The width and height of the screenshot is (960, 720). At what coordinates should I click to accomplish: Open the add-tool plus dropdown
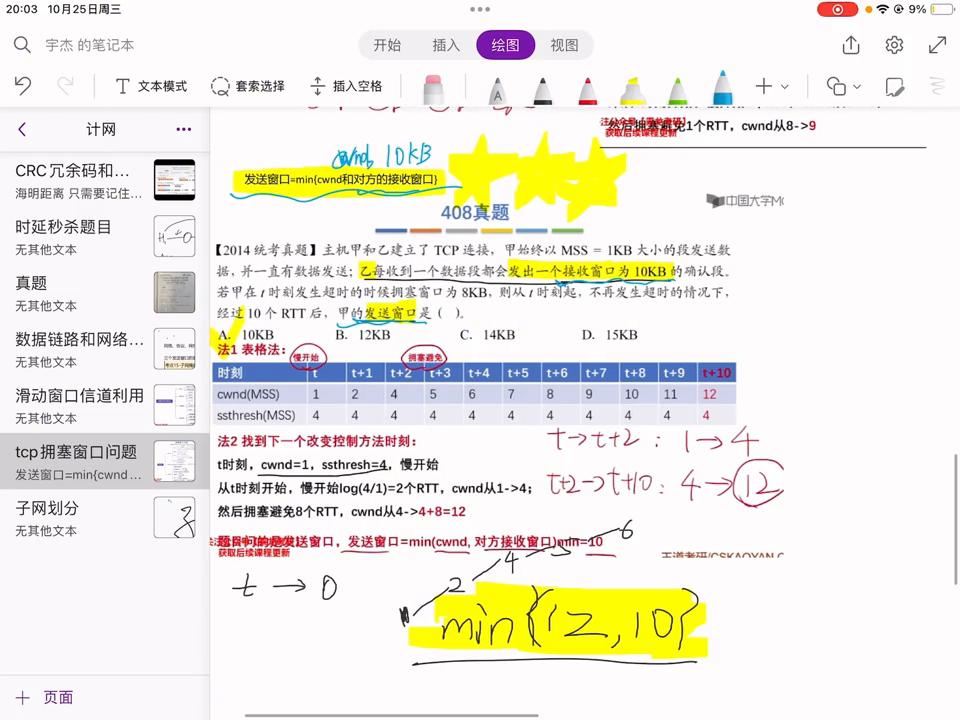point(765,88)
